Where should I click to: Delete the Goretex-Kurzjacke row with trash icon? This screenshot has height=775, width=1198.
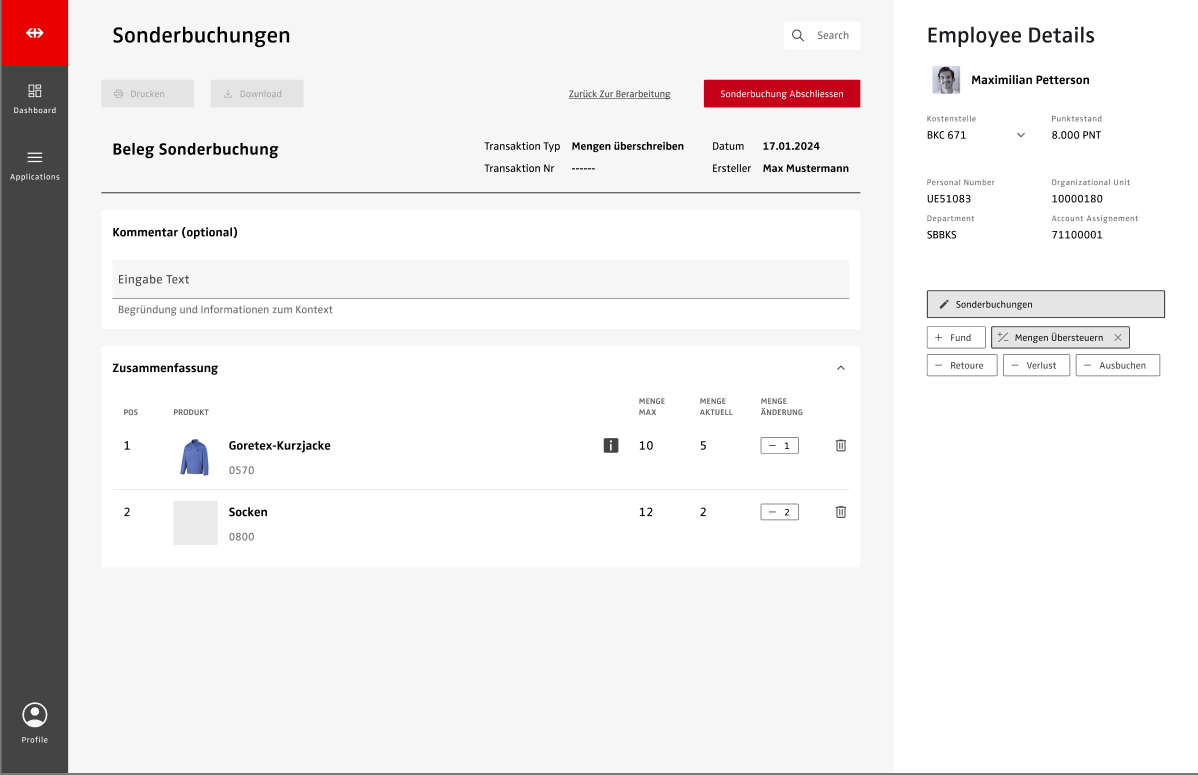[x=840, y=446]
